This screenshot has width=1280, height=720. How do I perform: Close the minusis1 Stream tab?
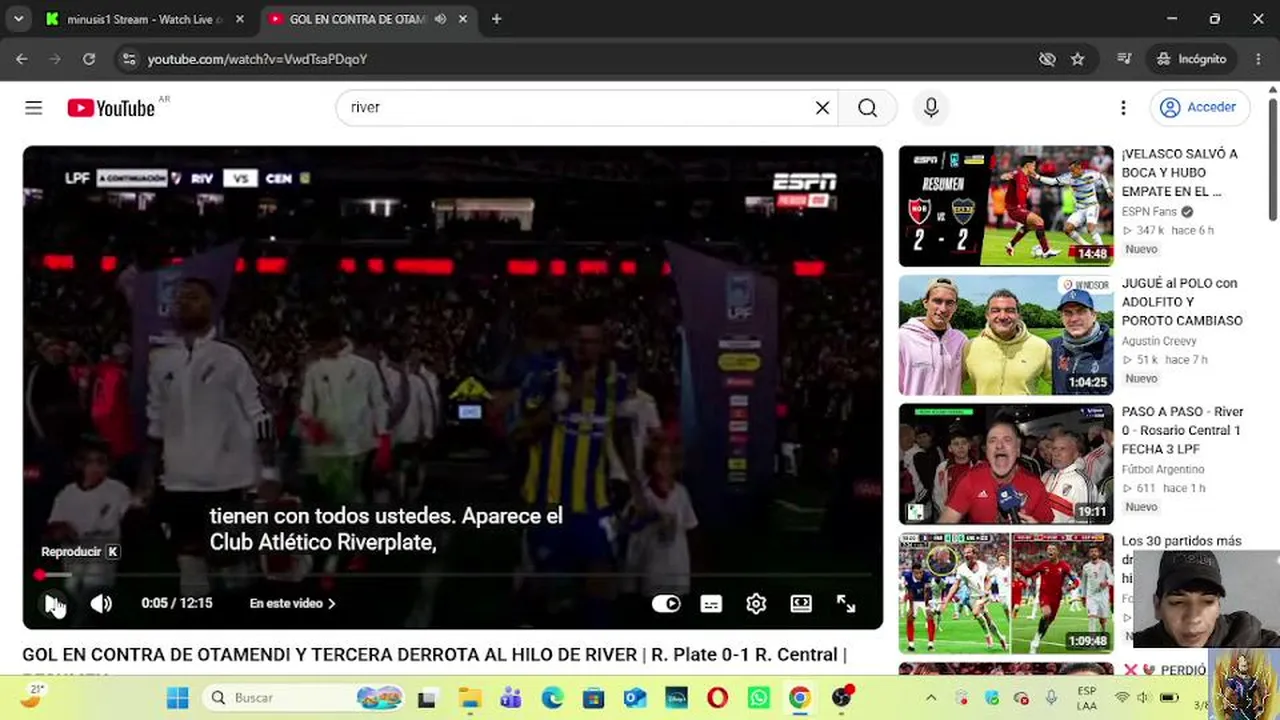(241, 19)
